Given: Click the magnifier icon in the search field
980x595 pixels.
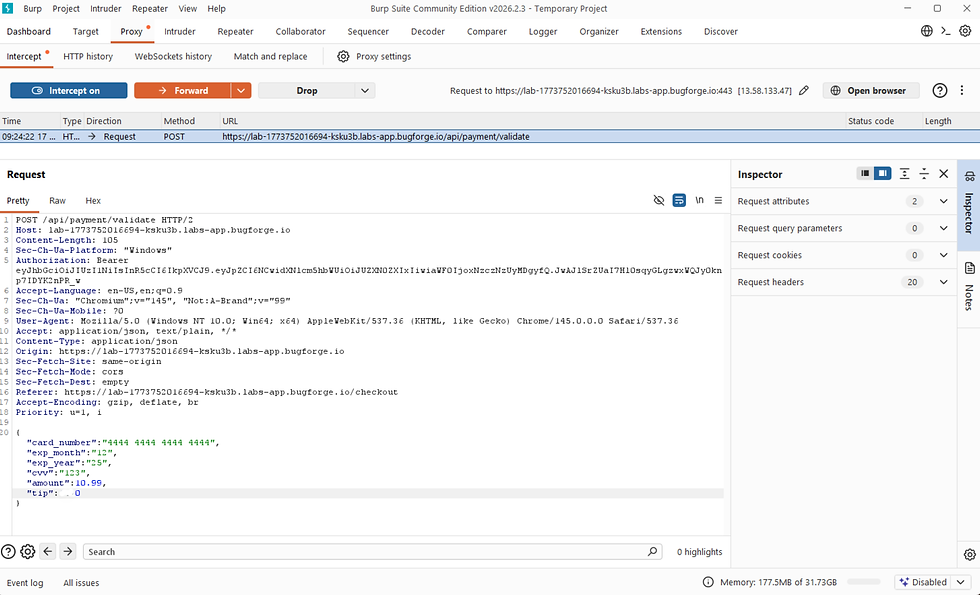Looking at the screenshot, I should point(652,551).
